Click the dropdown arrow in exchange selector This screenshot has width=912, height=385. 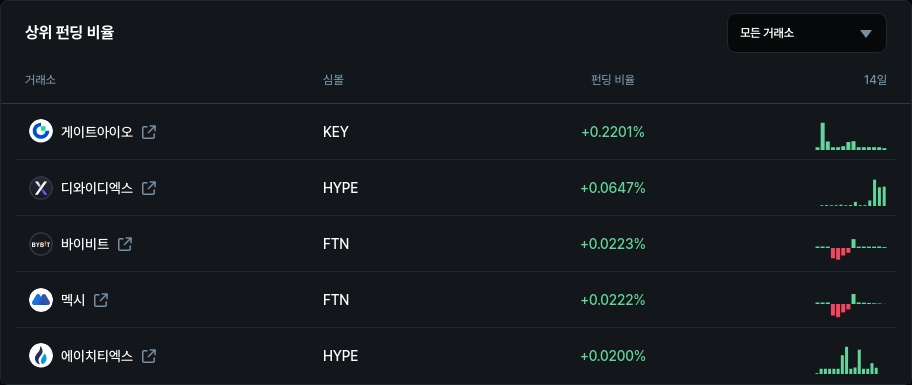[866, 34]
